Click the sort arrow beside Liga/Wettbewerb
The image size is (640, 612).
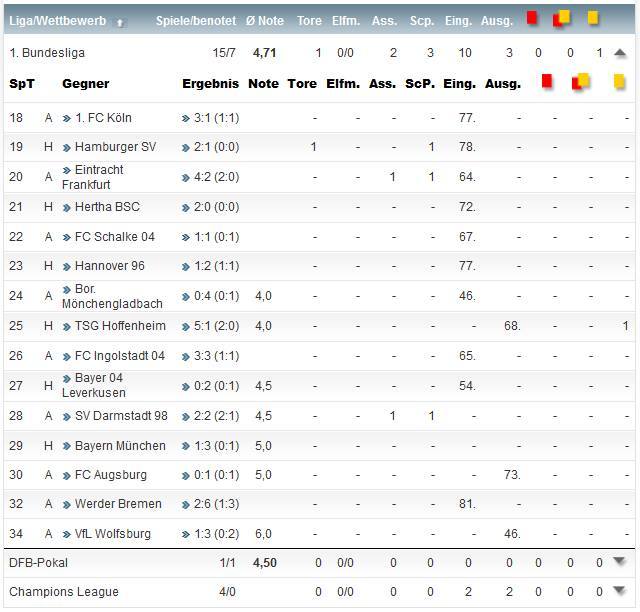tap(121, 21)
